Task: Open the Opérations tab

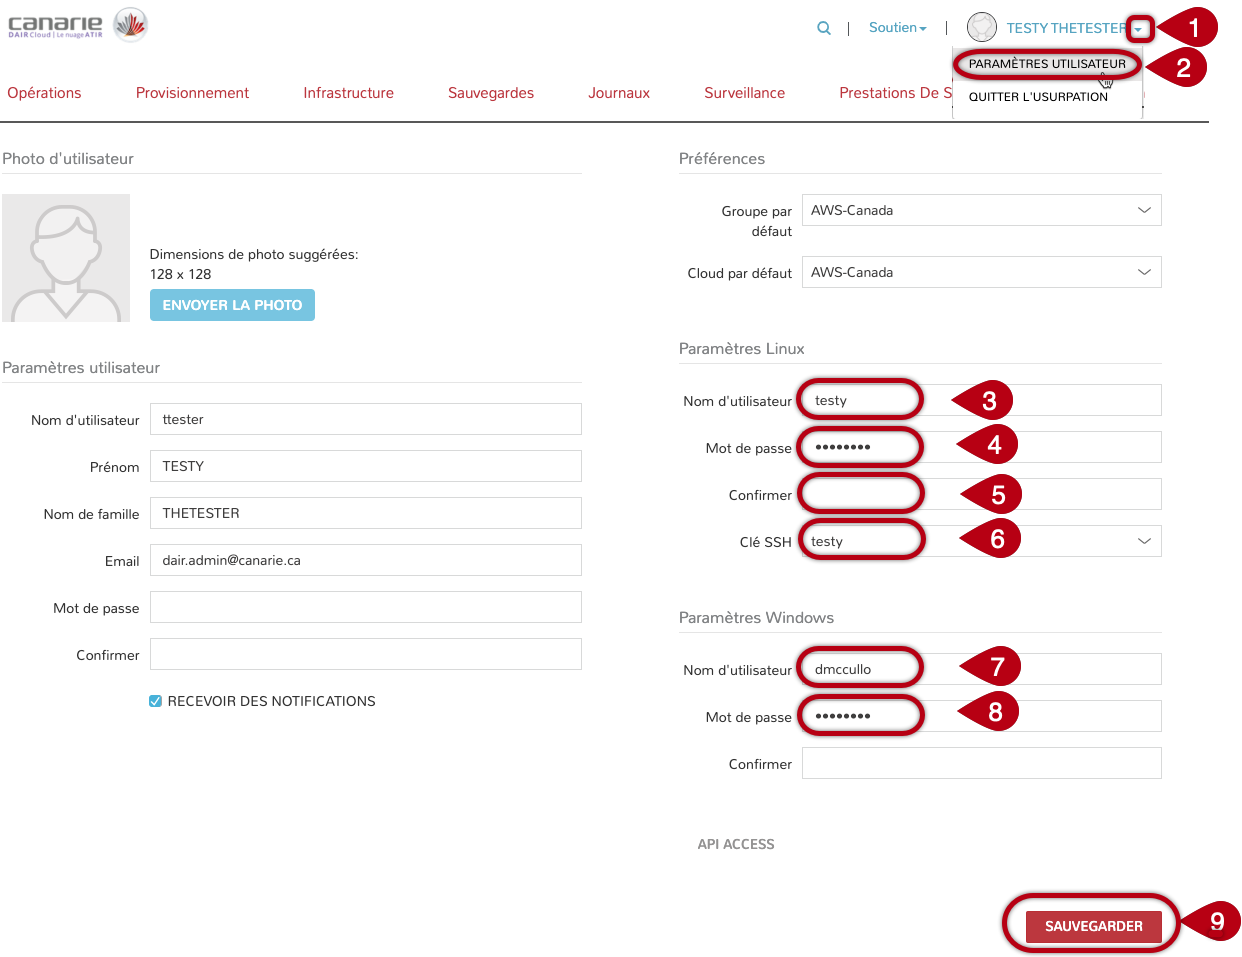Action: pyautogui.click(x=44, y=93)
